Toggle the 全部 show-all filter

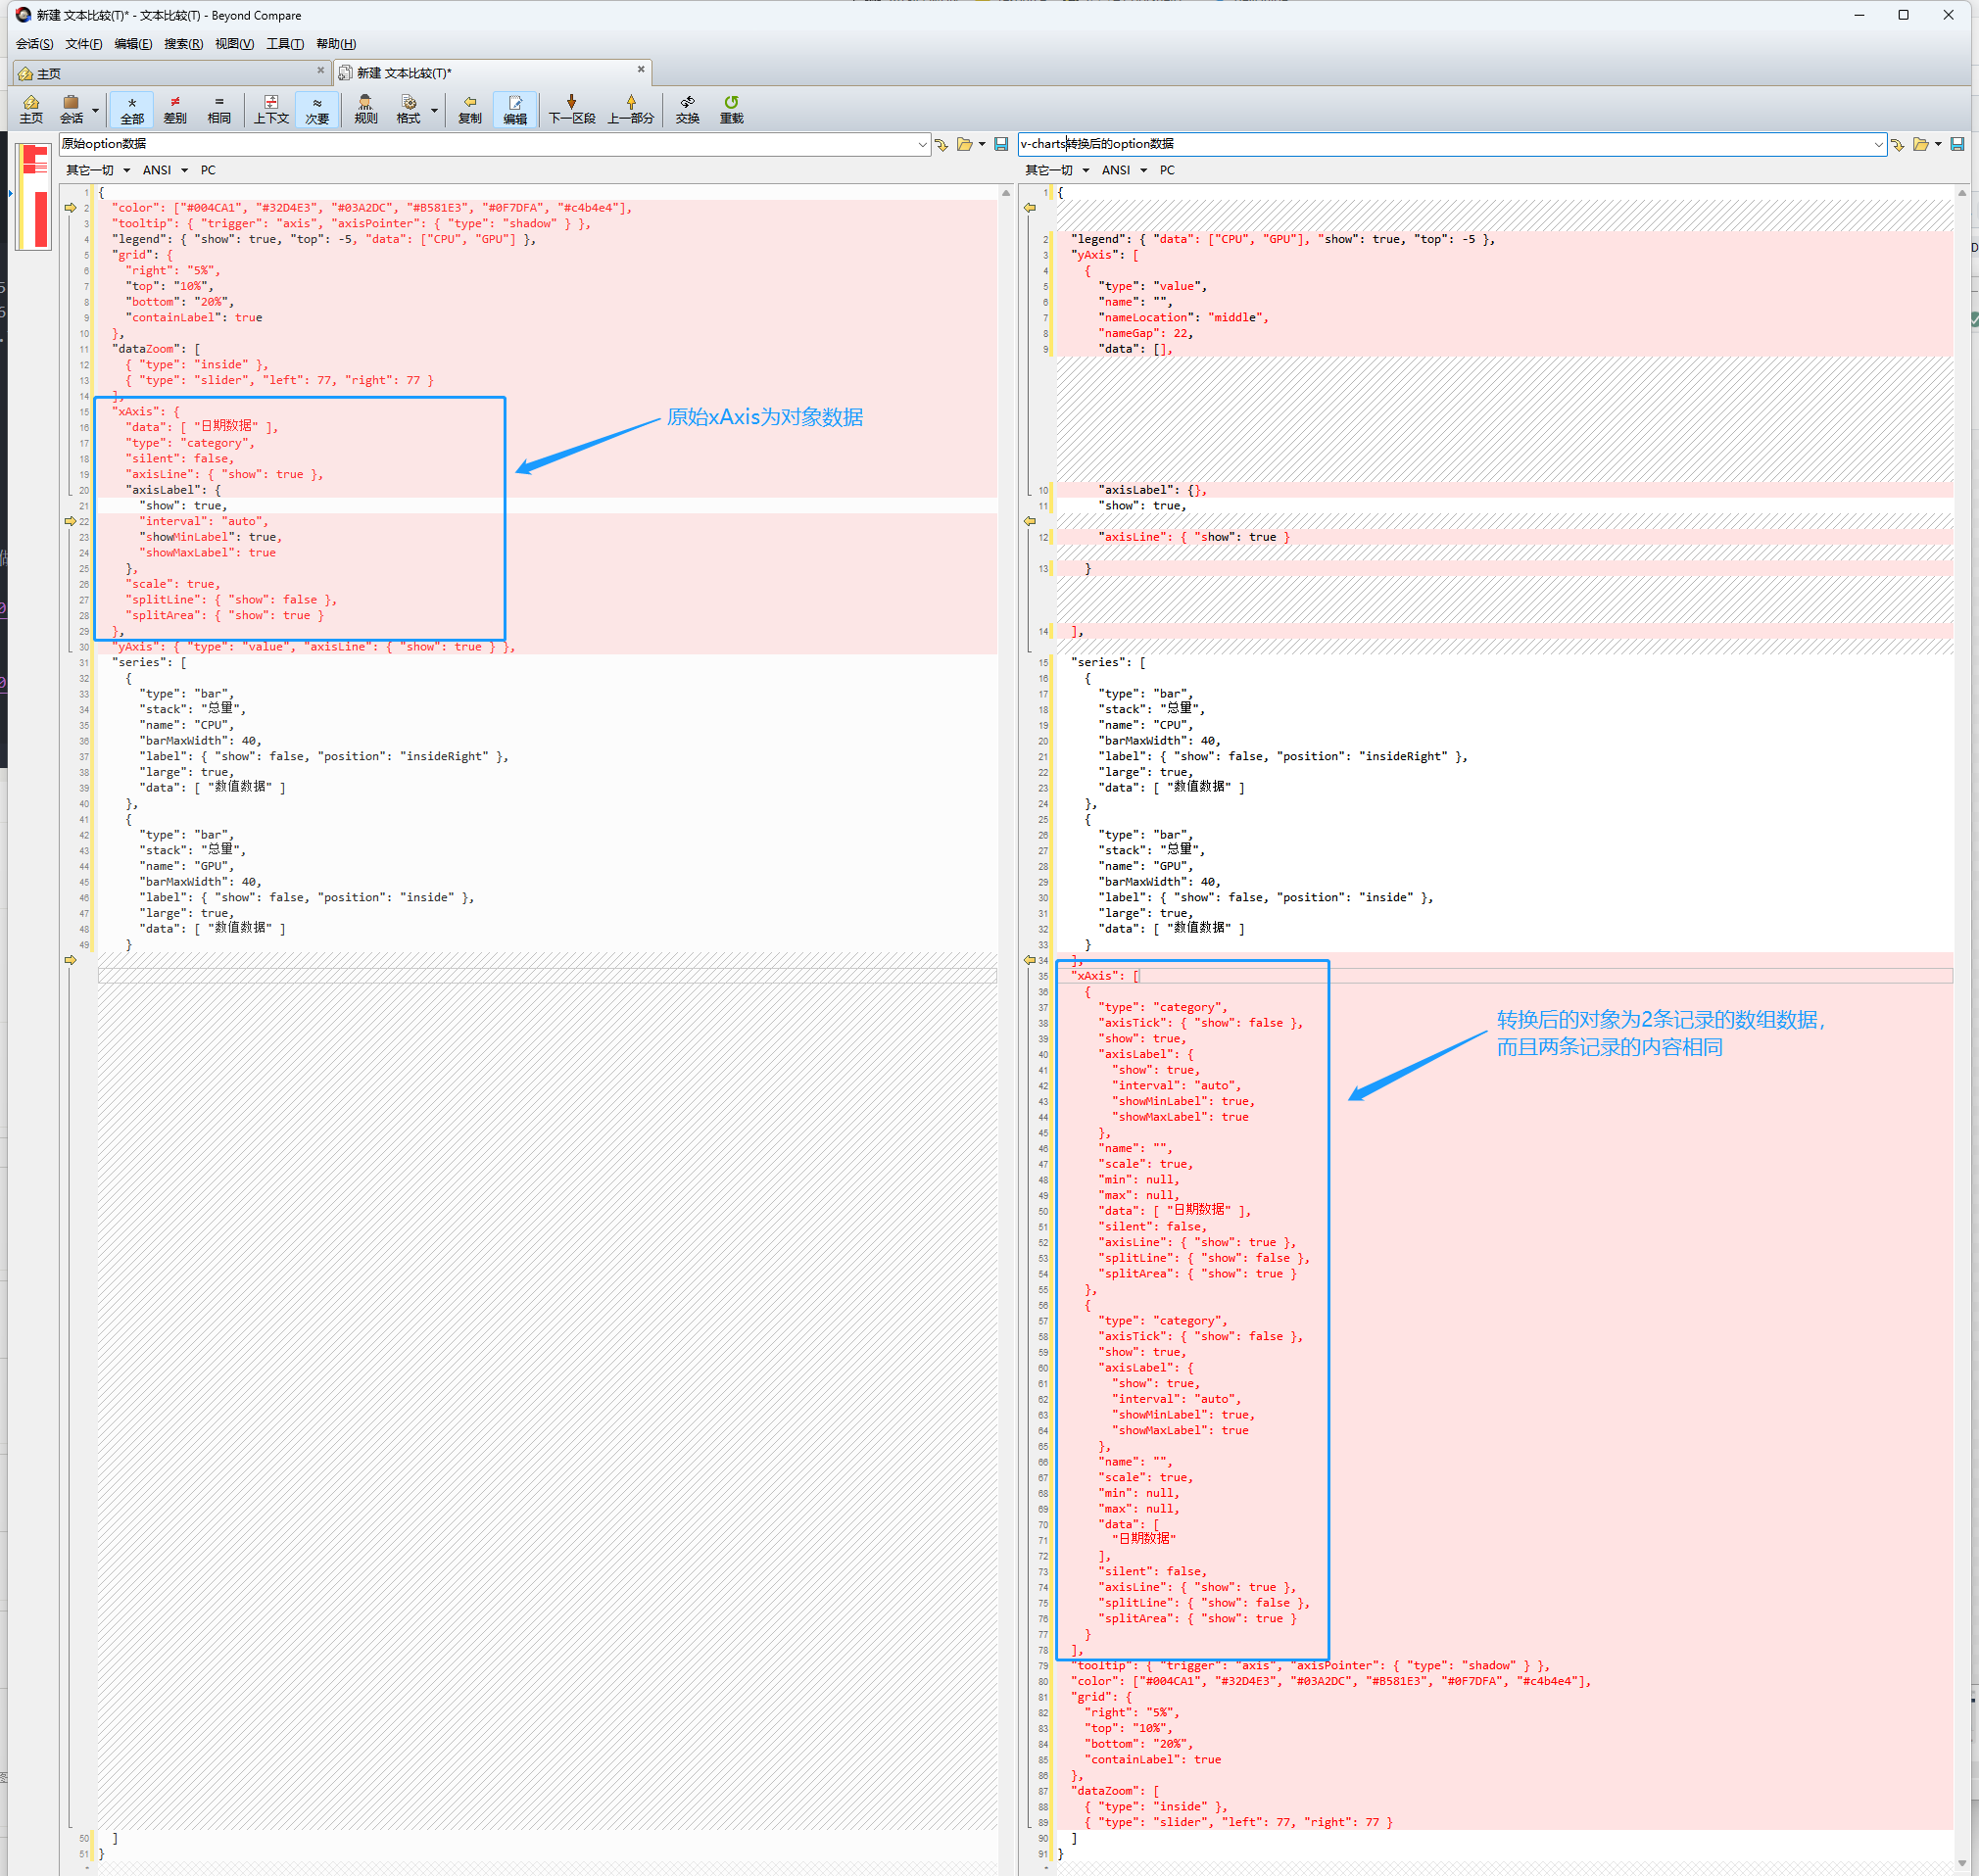coord(131,109)
